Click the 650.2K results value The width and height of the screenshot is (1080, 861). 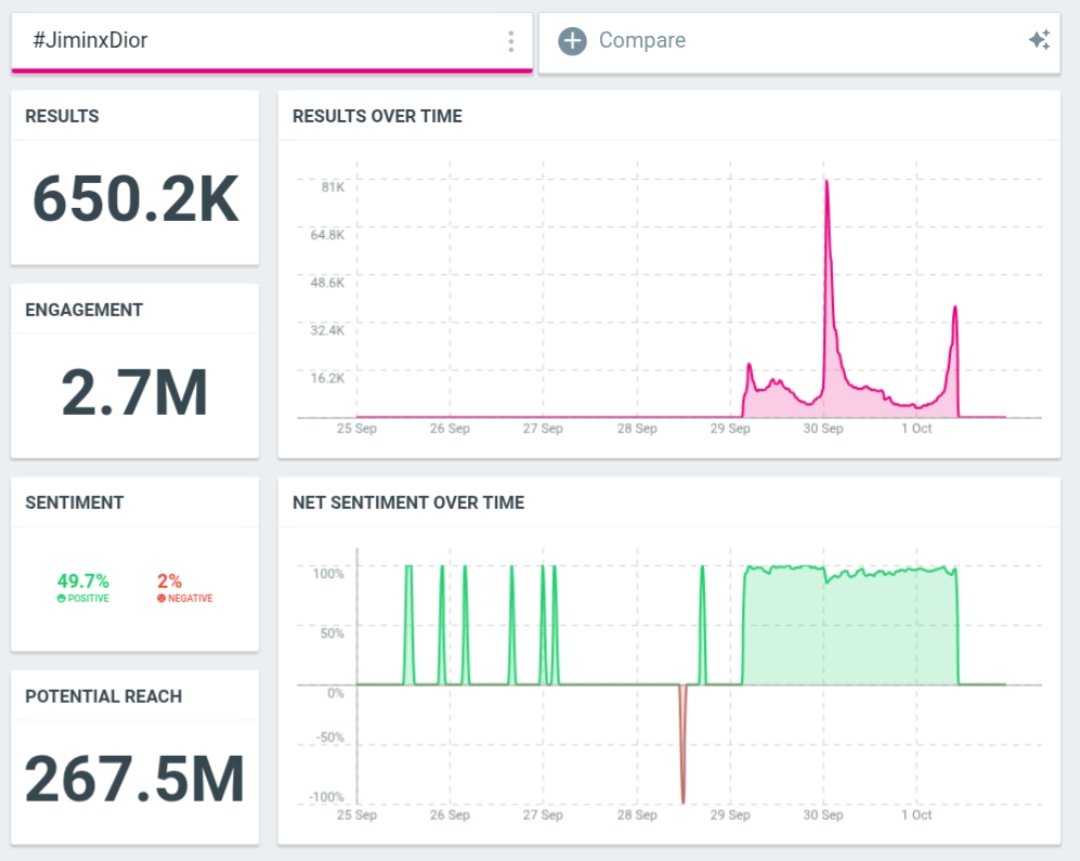(136, 198)
